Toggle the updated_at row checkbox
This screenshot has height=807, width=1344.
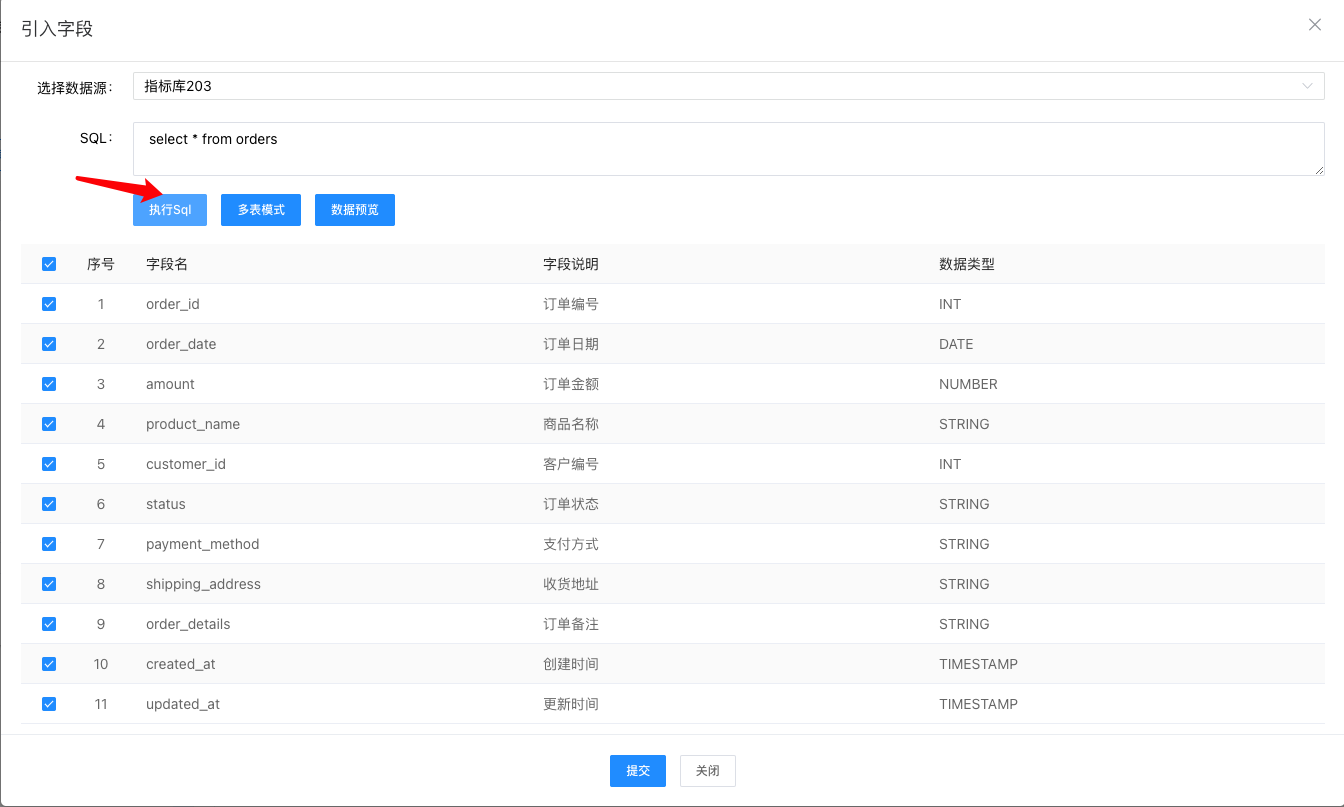(49, 704)
